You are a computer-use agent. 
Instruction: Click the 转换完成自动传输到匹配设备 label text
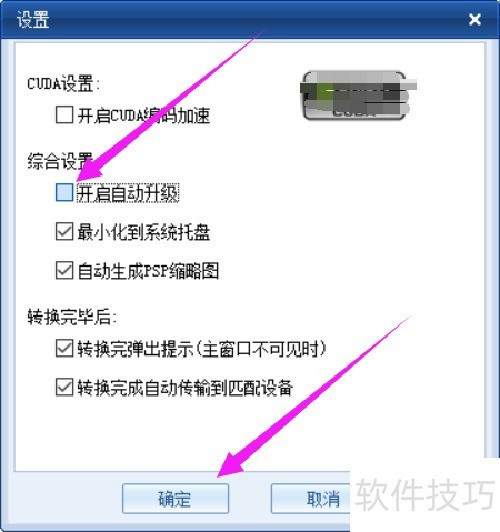coord(185,388)
